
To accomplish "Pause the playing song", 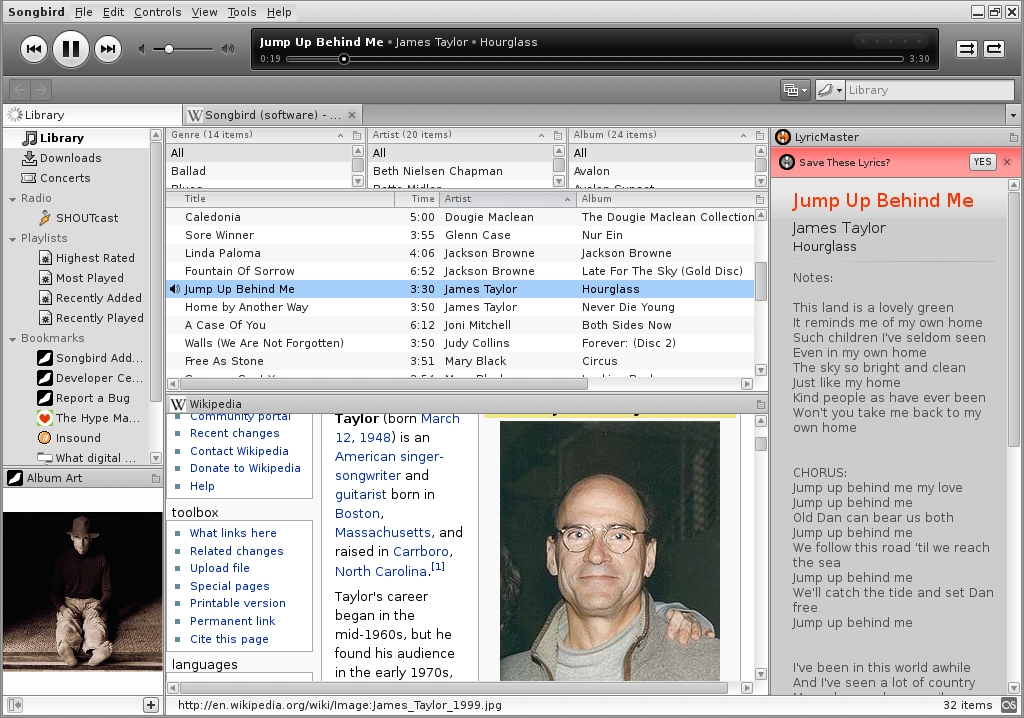I will point(71,49).
